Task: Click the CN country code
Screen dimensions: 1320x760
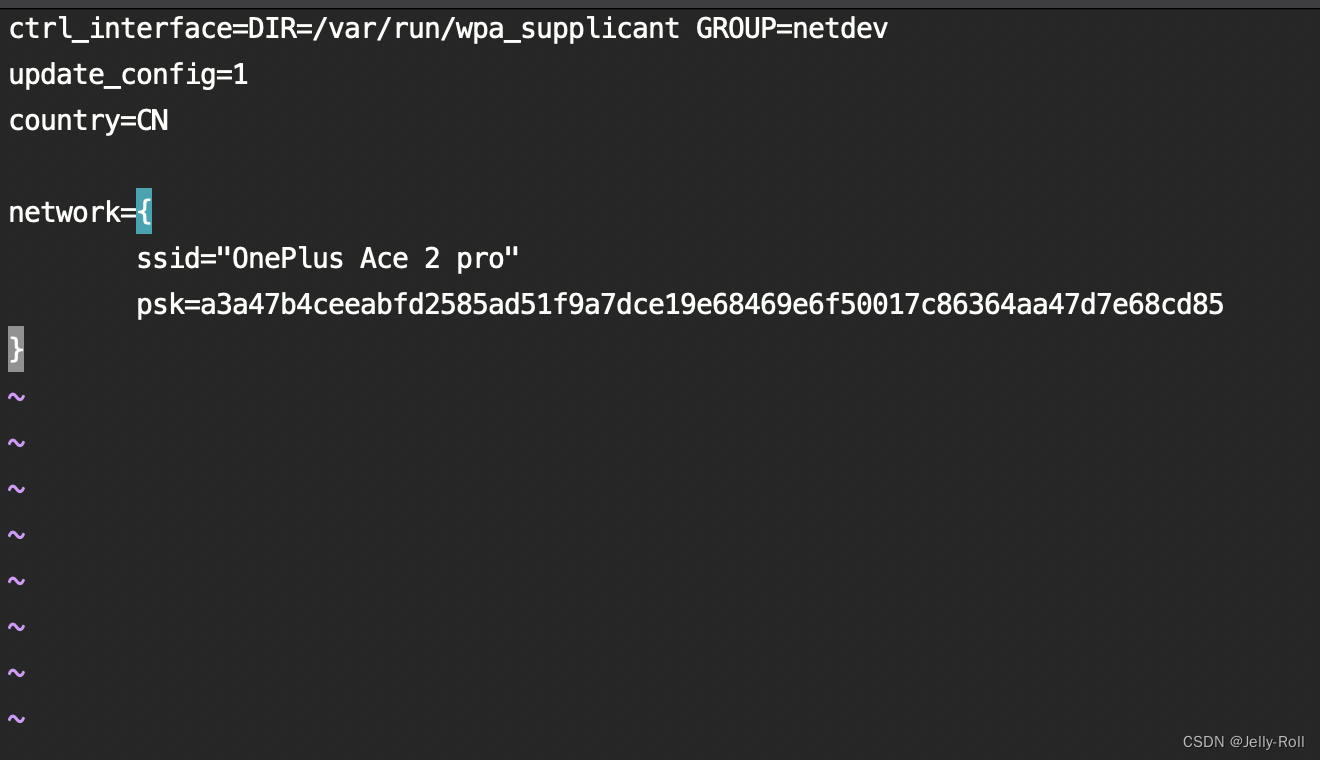Action: [152, 121]
